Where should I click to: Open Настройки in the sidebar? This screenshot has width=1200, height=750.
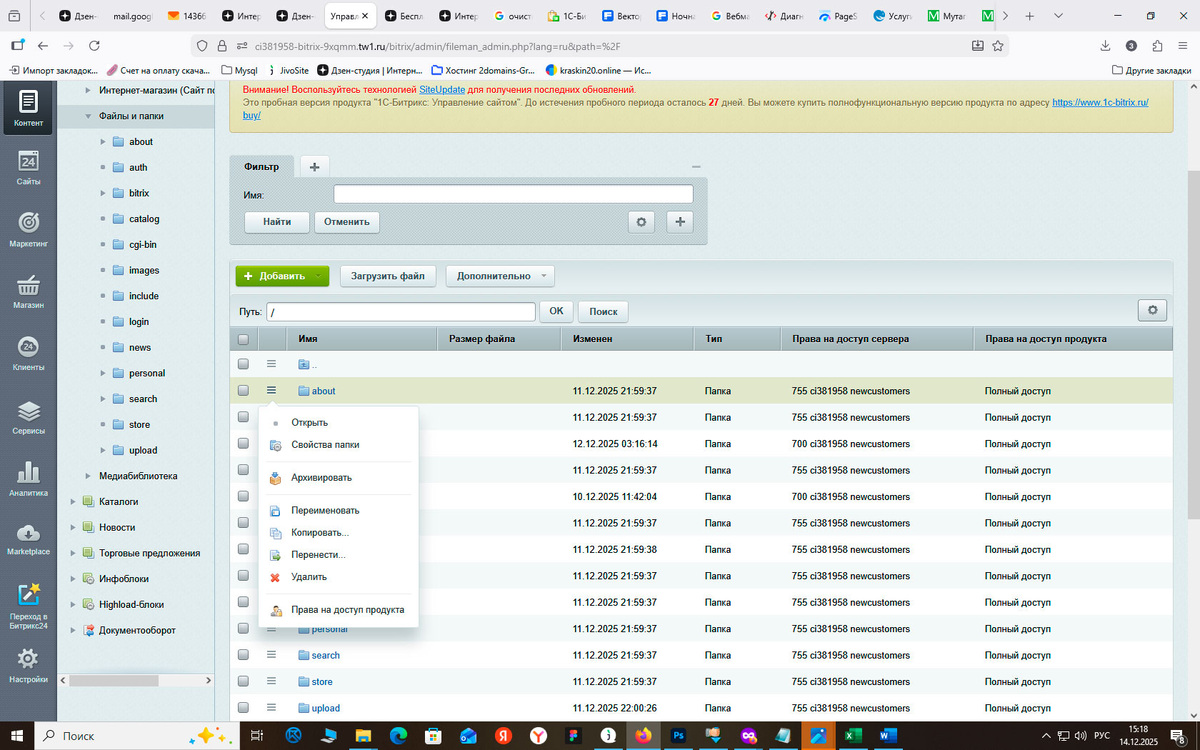[x=28, y=665]
